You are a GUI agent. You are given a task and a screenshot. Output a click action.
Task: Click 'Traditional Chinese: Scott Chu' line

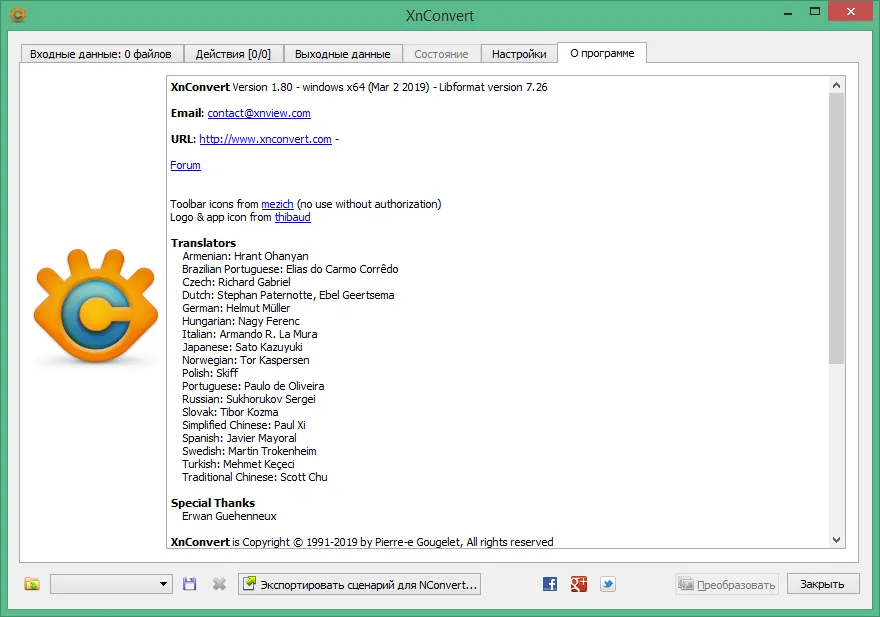[255, 477]
